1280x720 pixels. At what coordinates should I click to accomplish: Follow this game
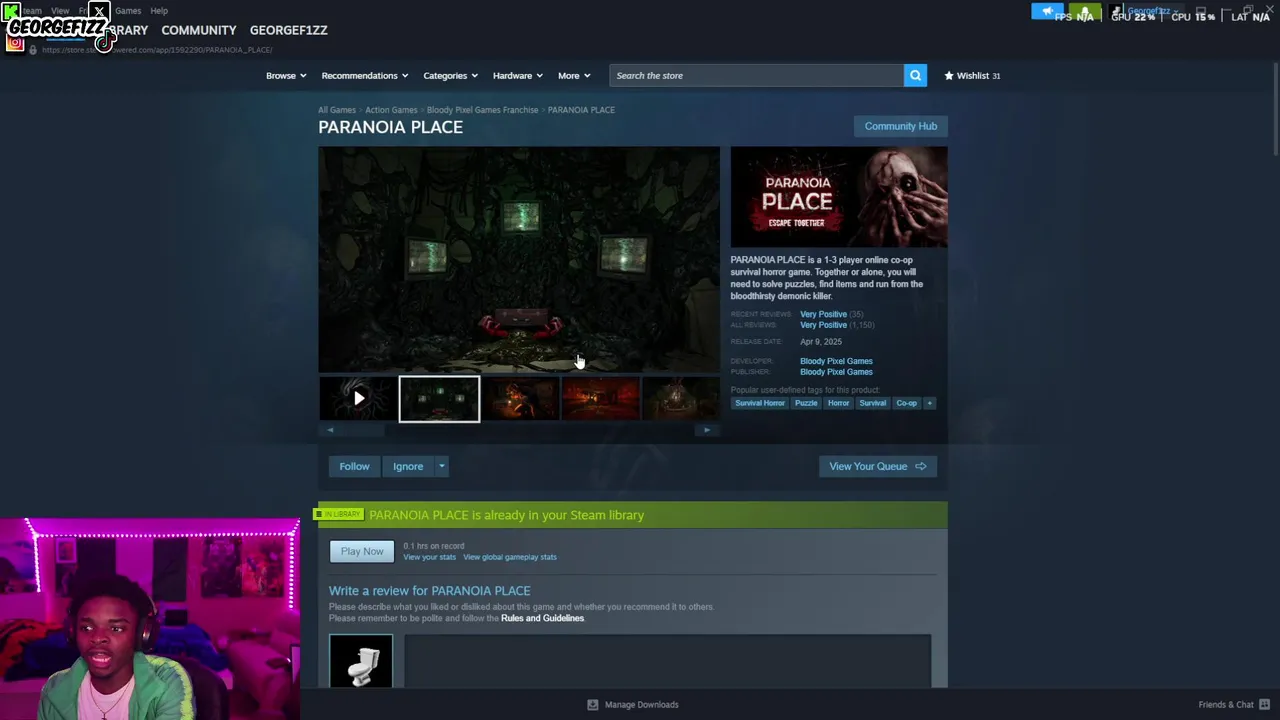tap(354, 466)
